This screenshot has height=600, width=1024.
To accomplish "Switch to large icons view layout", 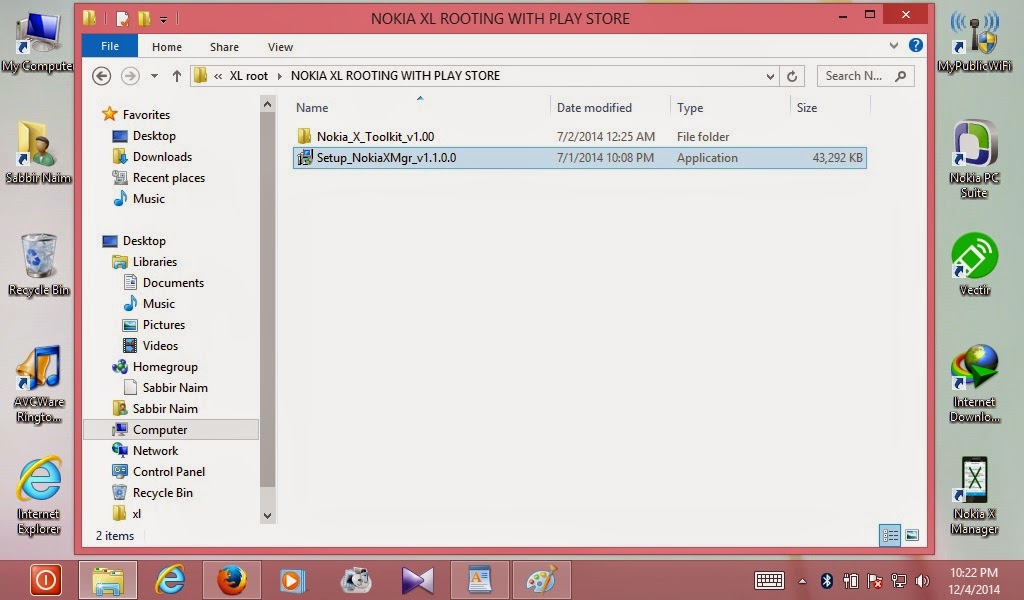I will point(912,535).
